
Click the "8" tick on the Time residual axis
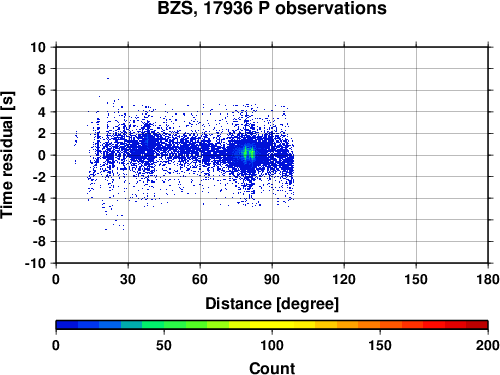[x=42, y=69]
